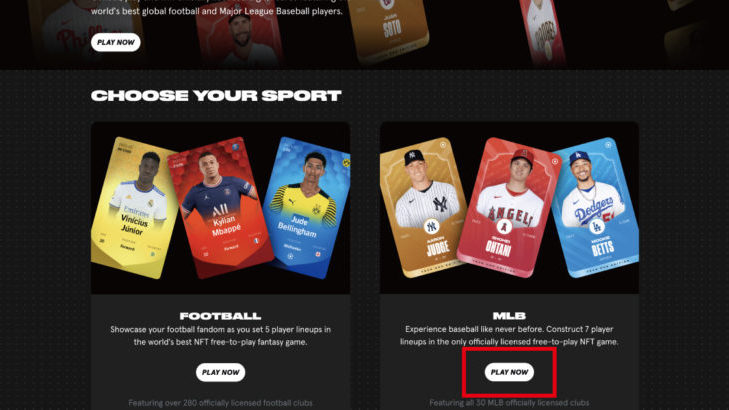Select the Jude Bellingham blue card
Image resolution: width=729 pixels, height=410 pixels.
pos(307,208)
